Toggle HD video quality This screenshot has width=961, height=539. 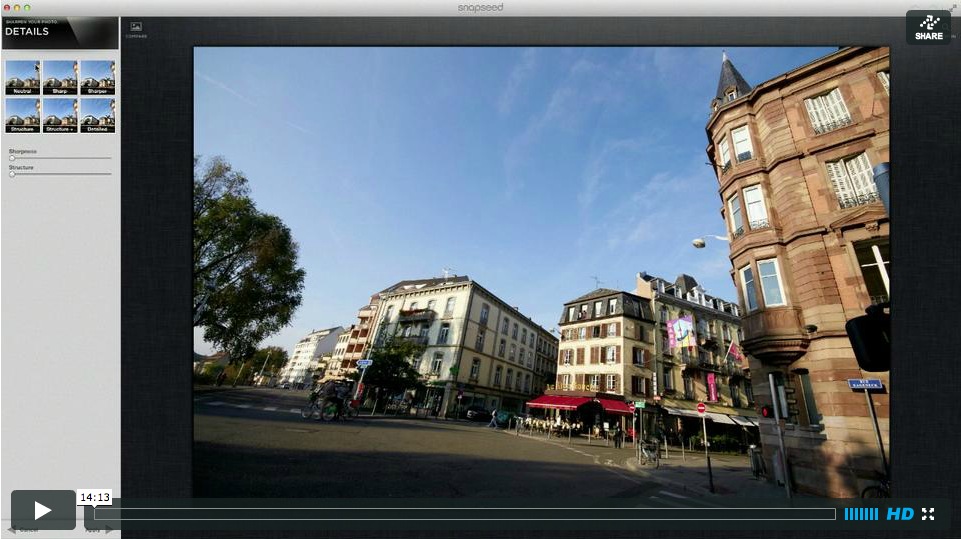coord(900,514)
